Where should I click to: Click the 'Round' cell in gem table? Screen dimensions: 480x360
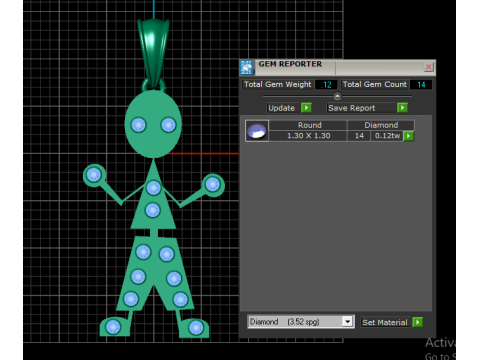click(309, 125)
